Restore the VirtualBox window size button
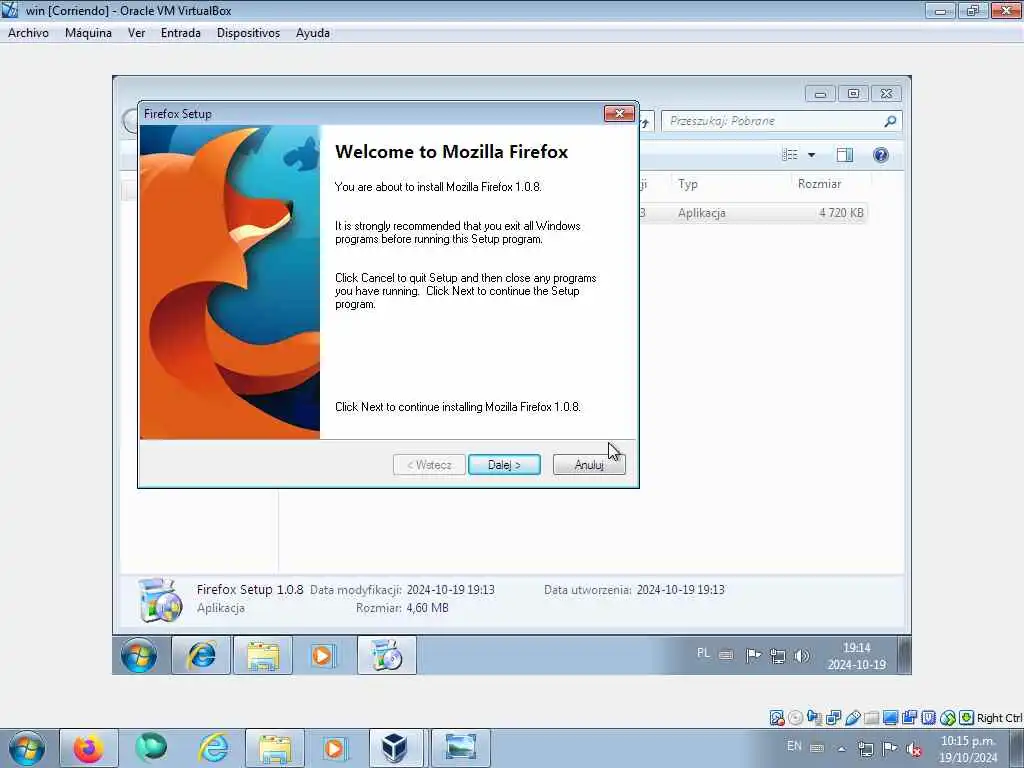Viewport: 1024px width, 768px height. [973, 10]
